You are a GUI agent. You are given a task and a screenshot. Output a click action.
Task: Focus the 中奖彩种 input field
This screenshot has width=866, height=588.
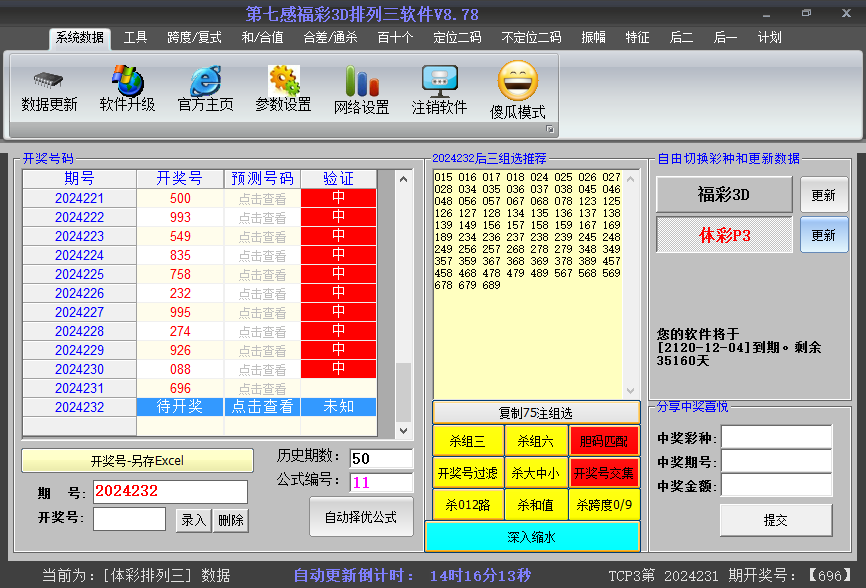(777, 437)
